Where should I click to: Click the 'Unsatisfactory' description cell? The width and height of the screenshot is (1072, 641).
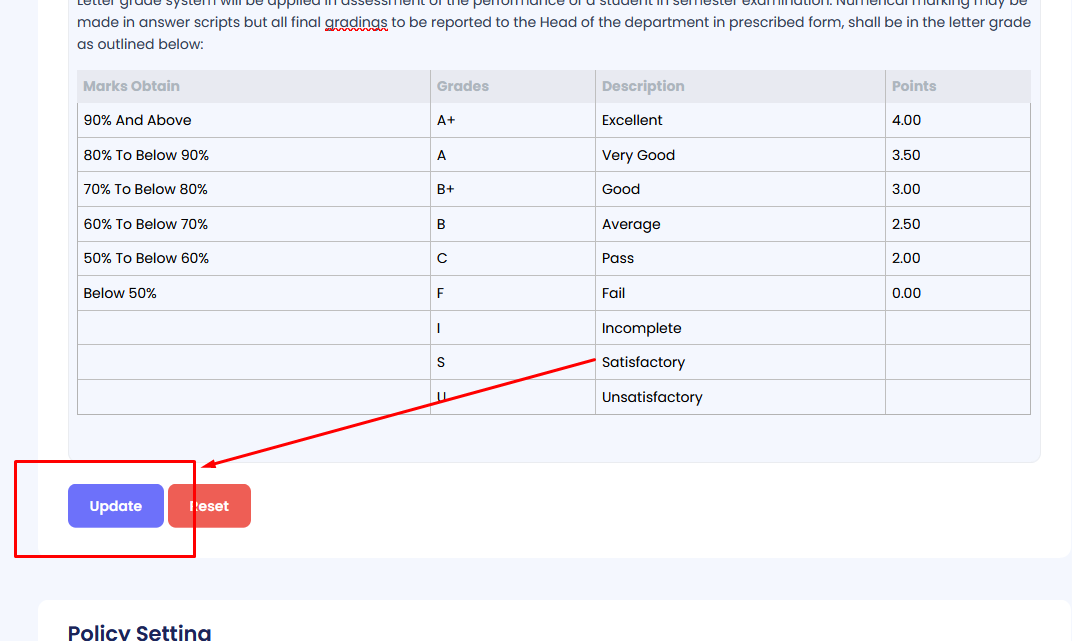(x=652, y=397)
